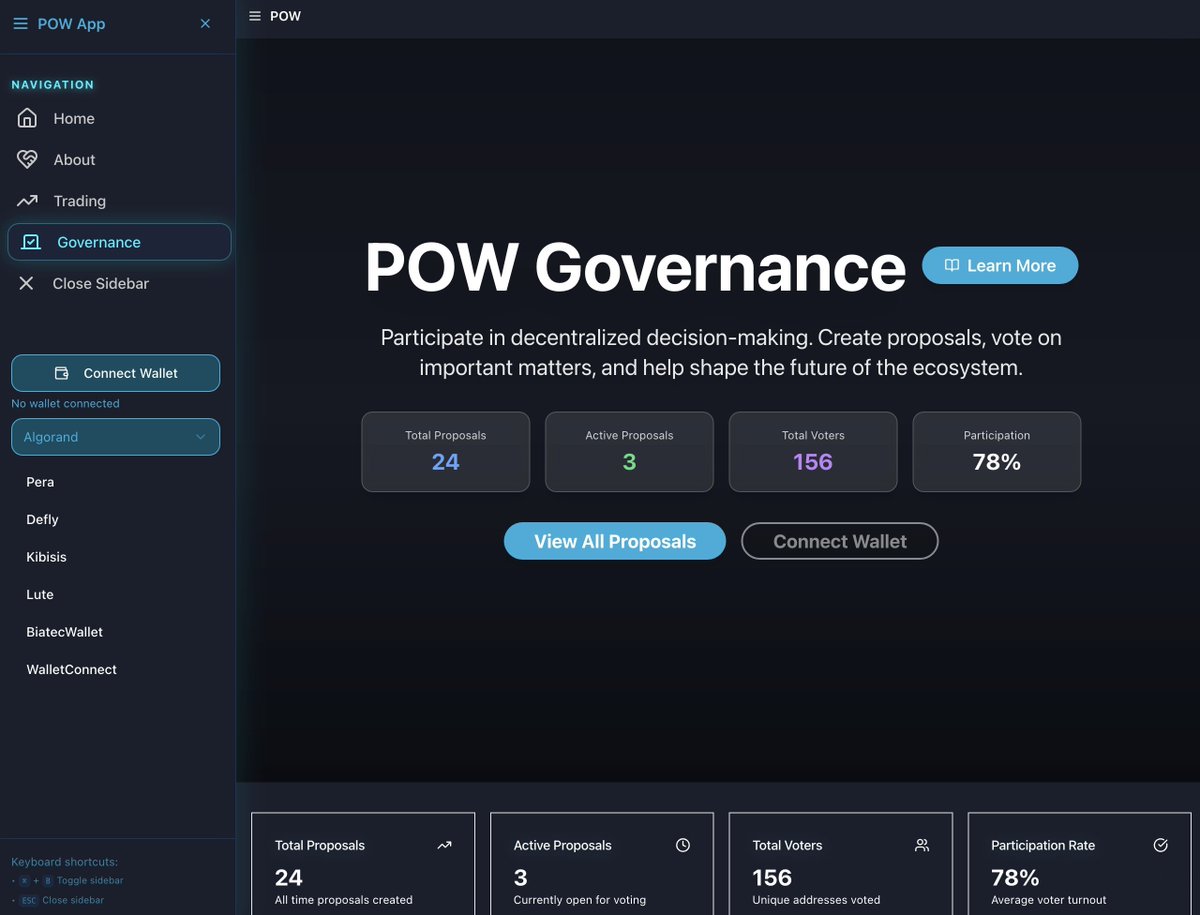
Task: Go to the About page
Action: tap(119, 159)
